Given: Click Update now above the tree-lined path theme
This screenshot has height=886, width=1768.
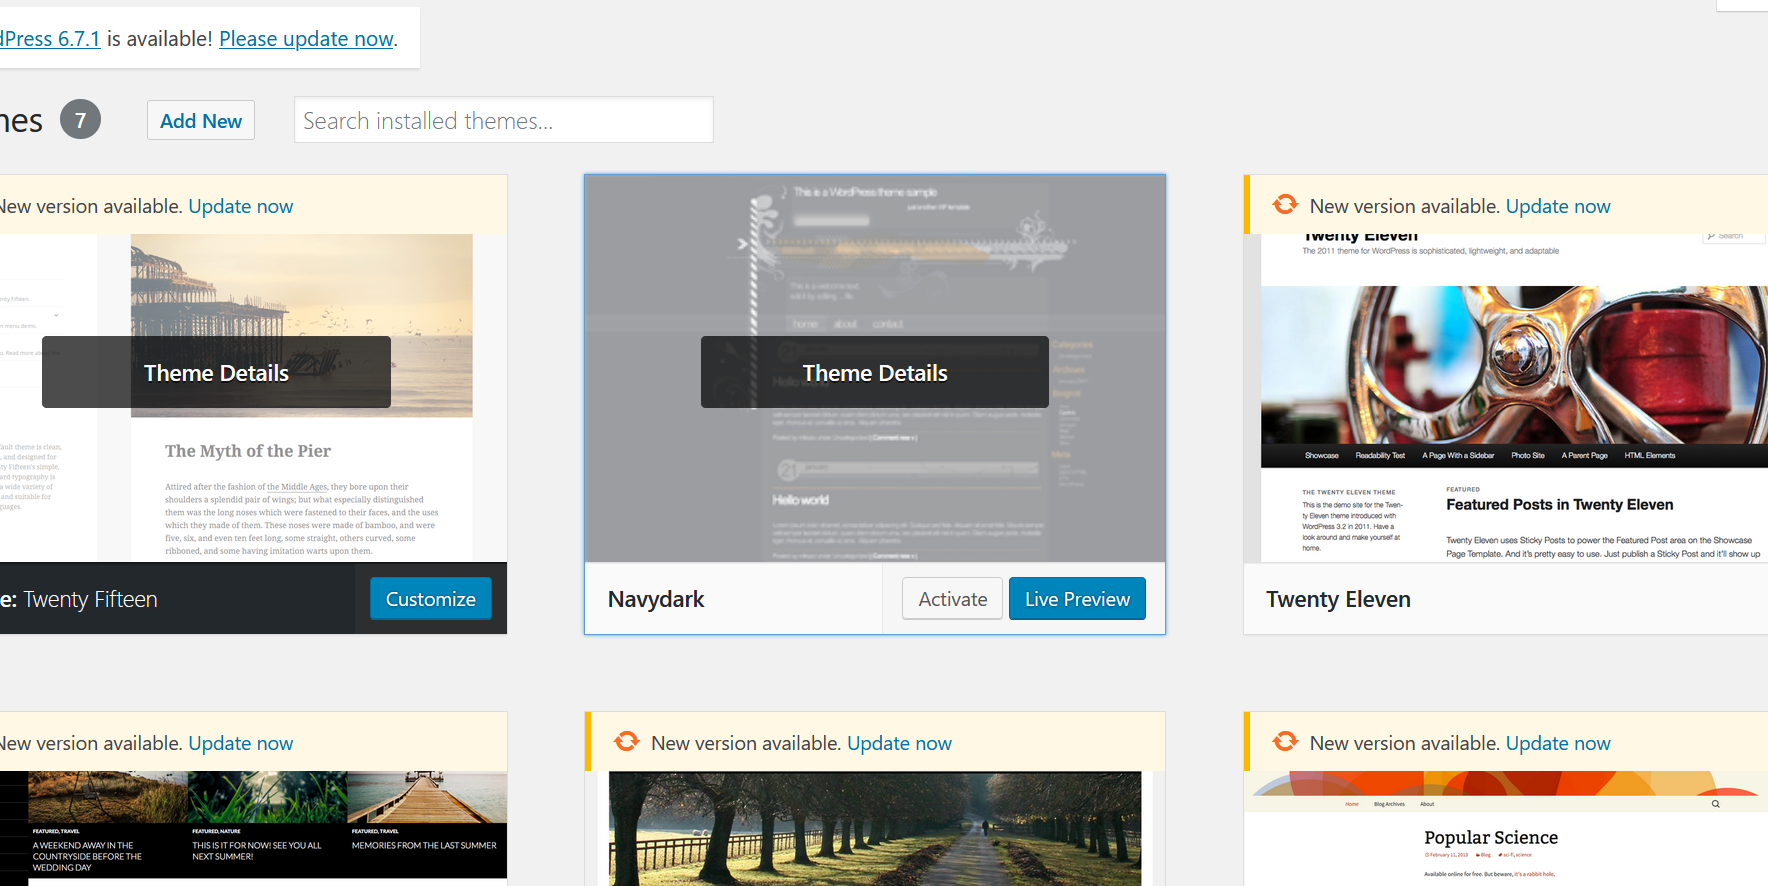Looking at the screenshot, I should pyautogui.click(x=899, y=743).
